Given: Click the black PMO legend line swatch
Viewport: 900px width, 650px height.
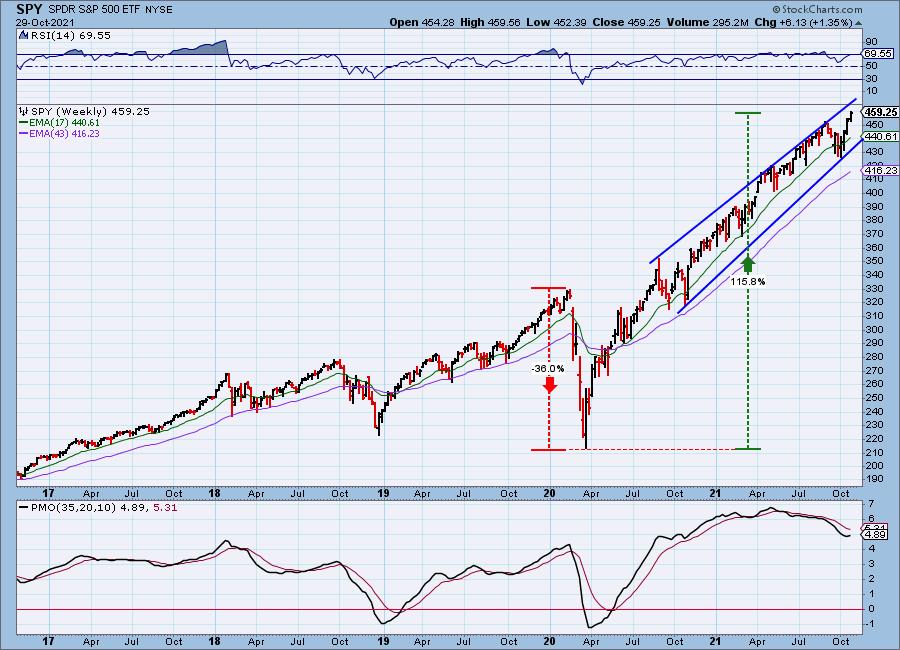Looking at the screenshot, I should tap(24, 508).
